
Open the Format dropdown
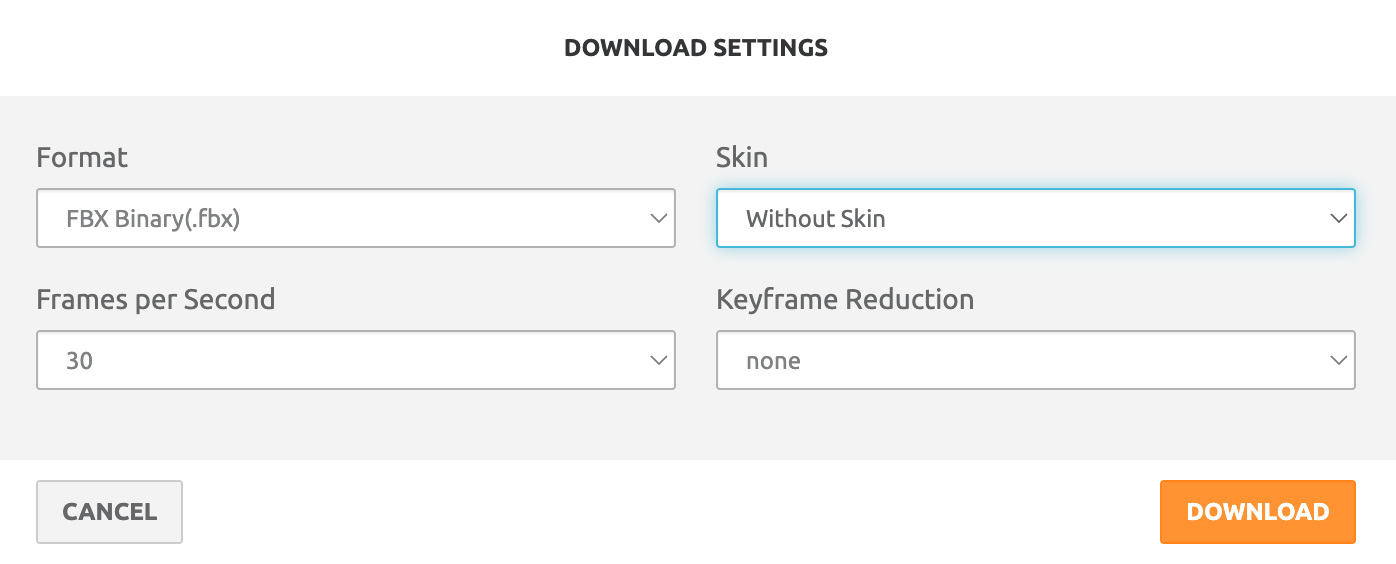tap(355, 218)
